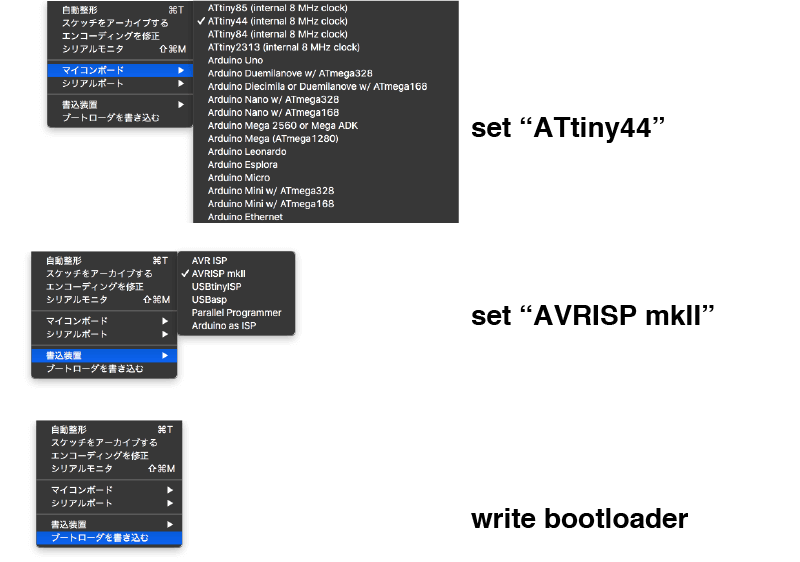The height and width of the screenshot is (562, 800).
Task: Click the write bootloader caption text
Action: [x=580, y=519]
